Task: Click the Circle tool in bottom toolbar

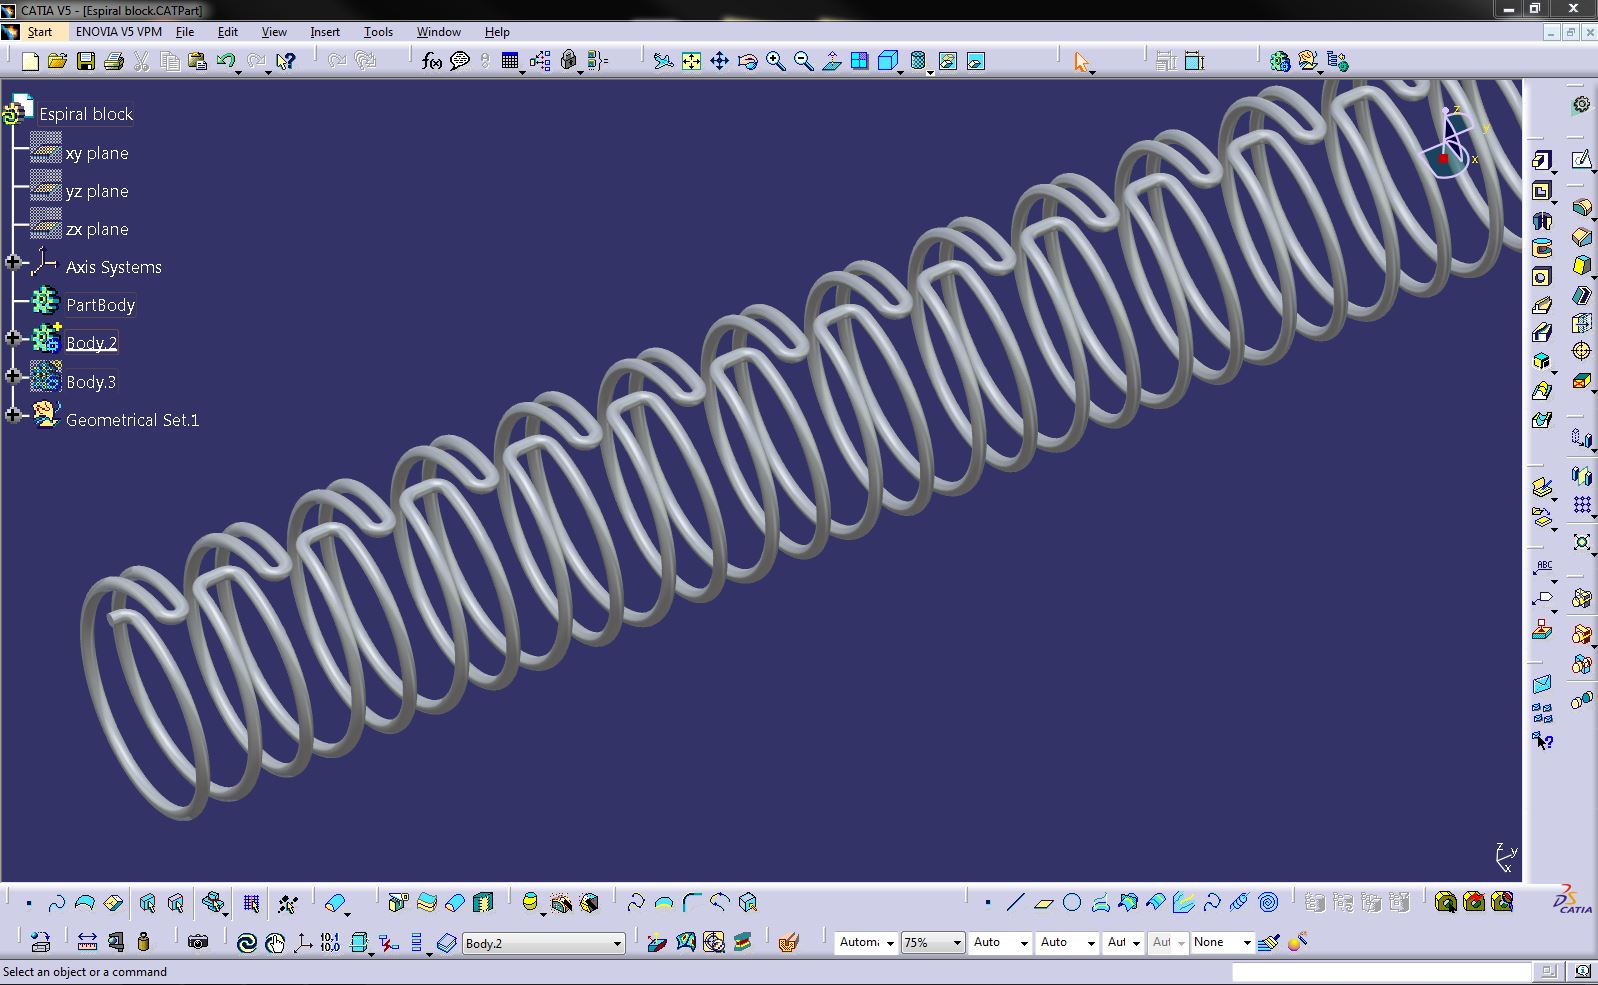Action: point(1071,902)
